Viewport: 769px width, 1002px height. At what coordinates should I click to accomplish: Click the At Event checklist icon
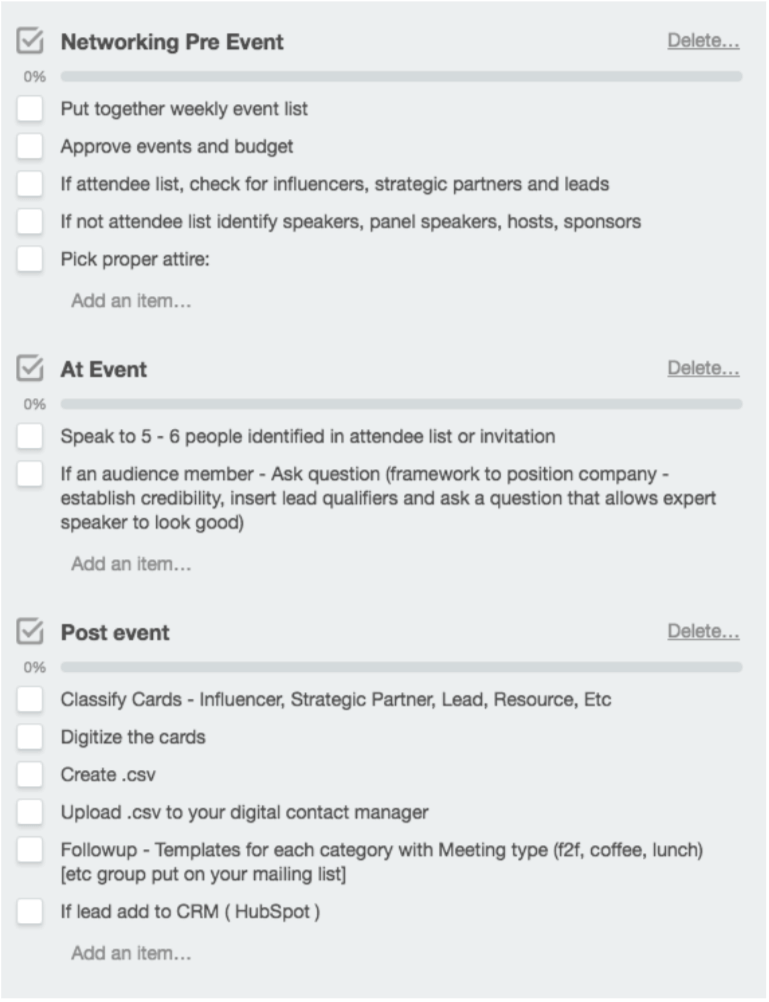click(30, 369)
